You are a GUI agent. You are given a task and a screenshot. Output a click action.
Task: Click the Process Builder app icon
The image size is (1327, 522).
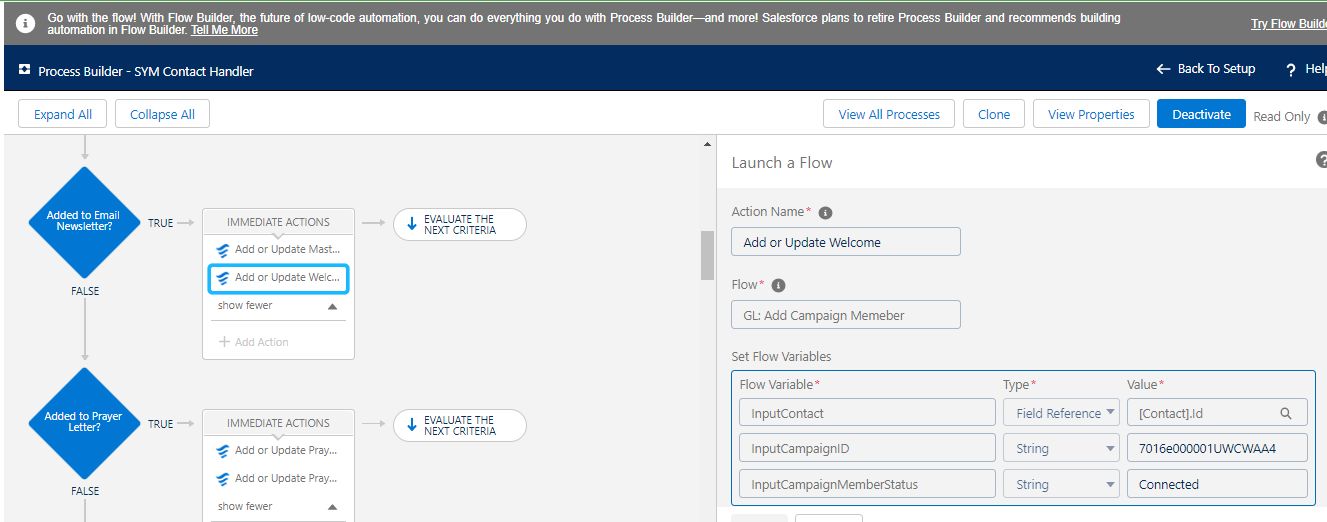point(24,70)
